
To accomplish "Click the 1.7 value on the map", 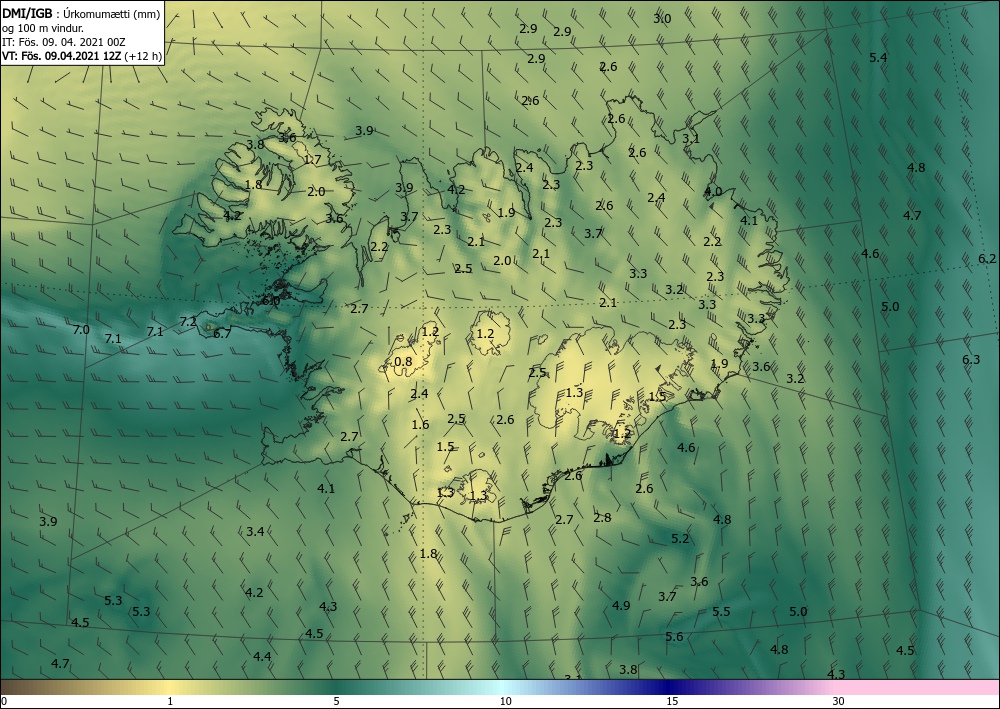I will coord(312,159).
